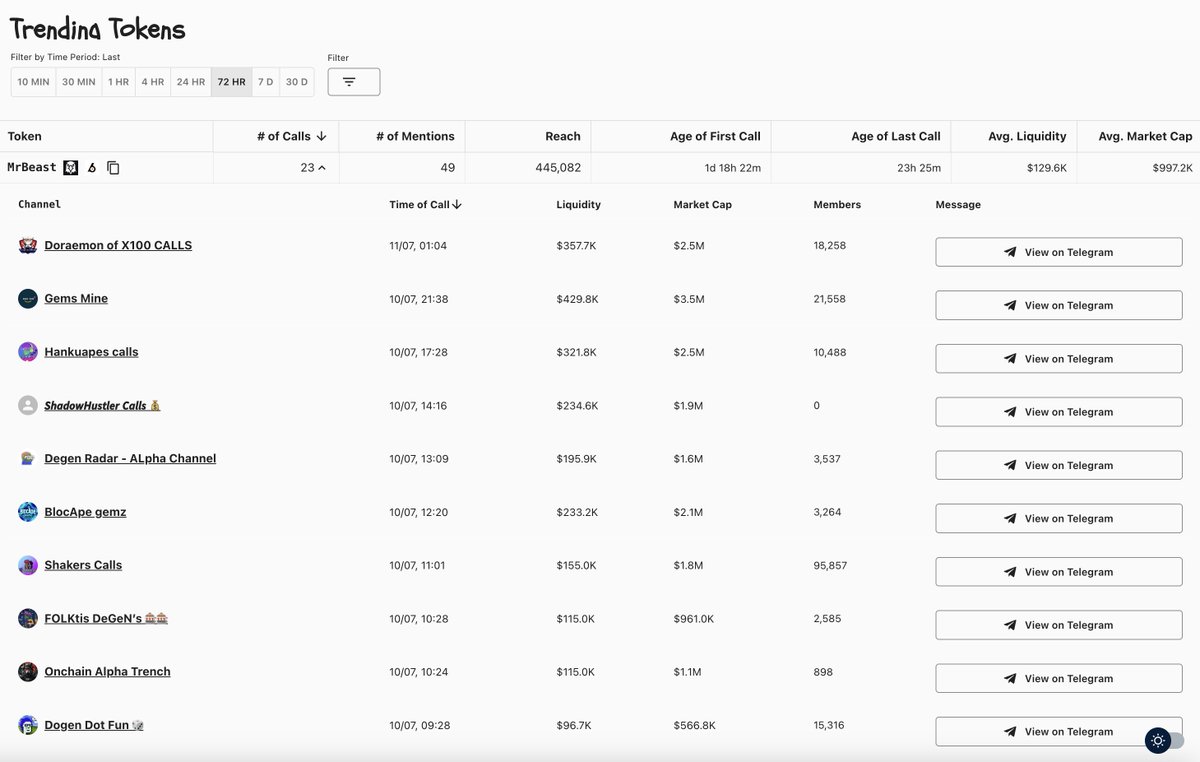Click the Gems Mine channel avatar
Screen dimensions: 1200x762
click(28, 298)
